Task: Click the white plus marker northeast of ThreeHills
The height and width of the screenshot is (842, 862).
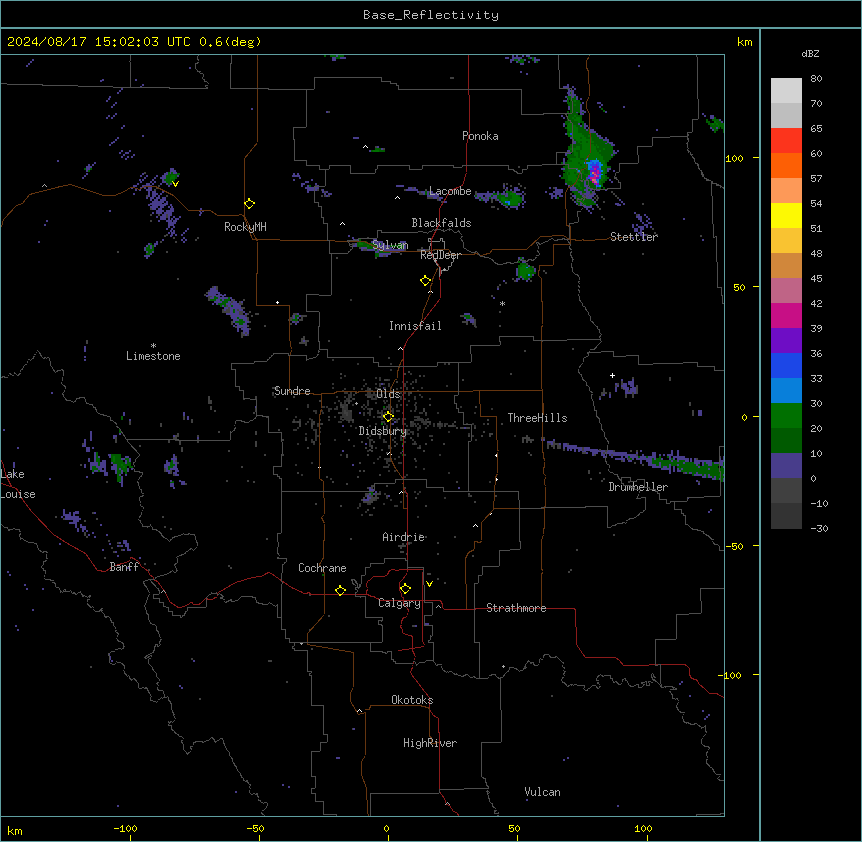Action: [612, 375]
